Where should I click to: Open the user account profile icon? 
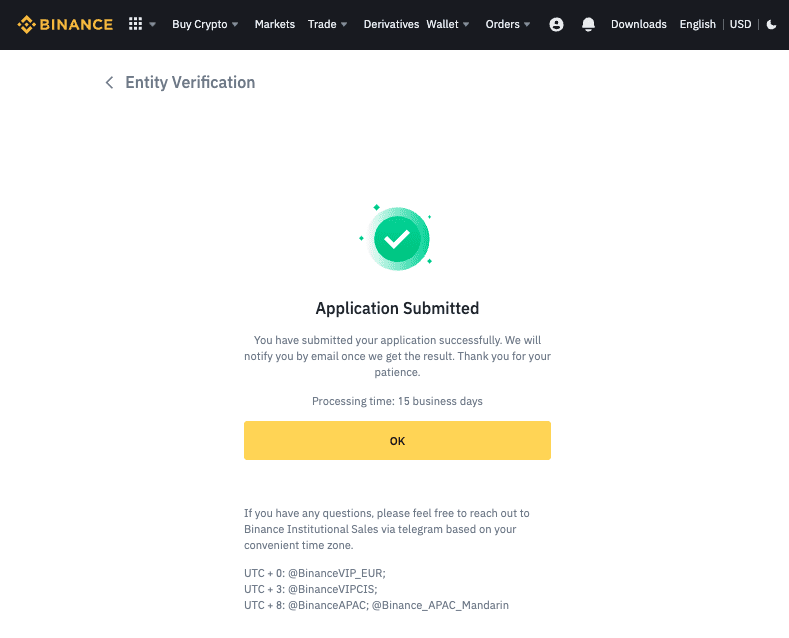click(556, 24)
